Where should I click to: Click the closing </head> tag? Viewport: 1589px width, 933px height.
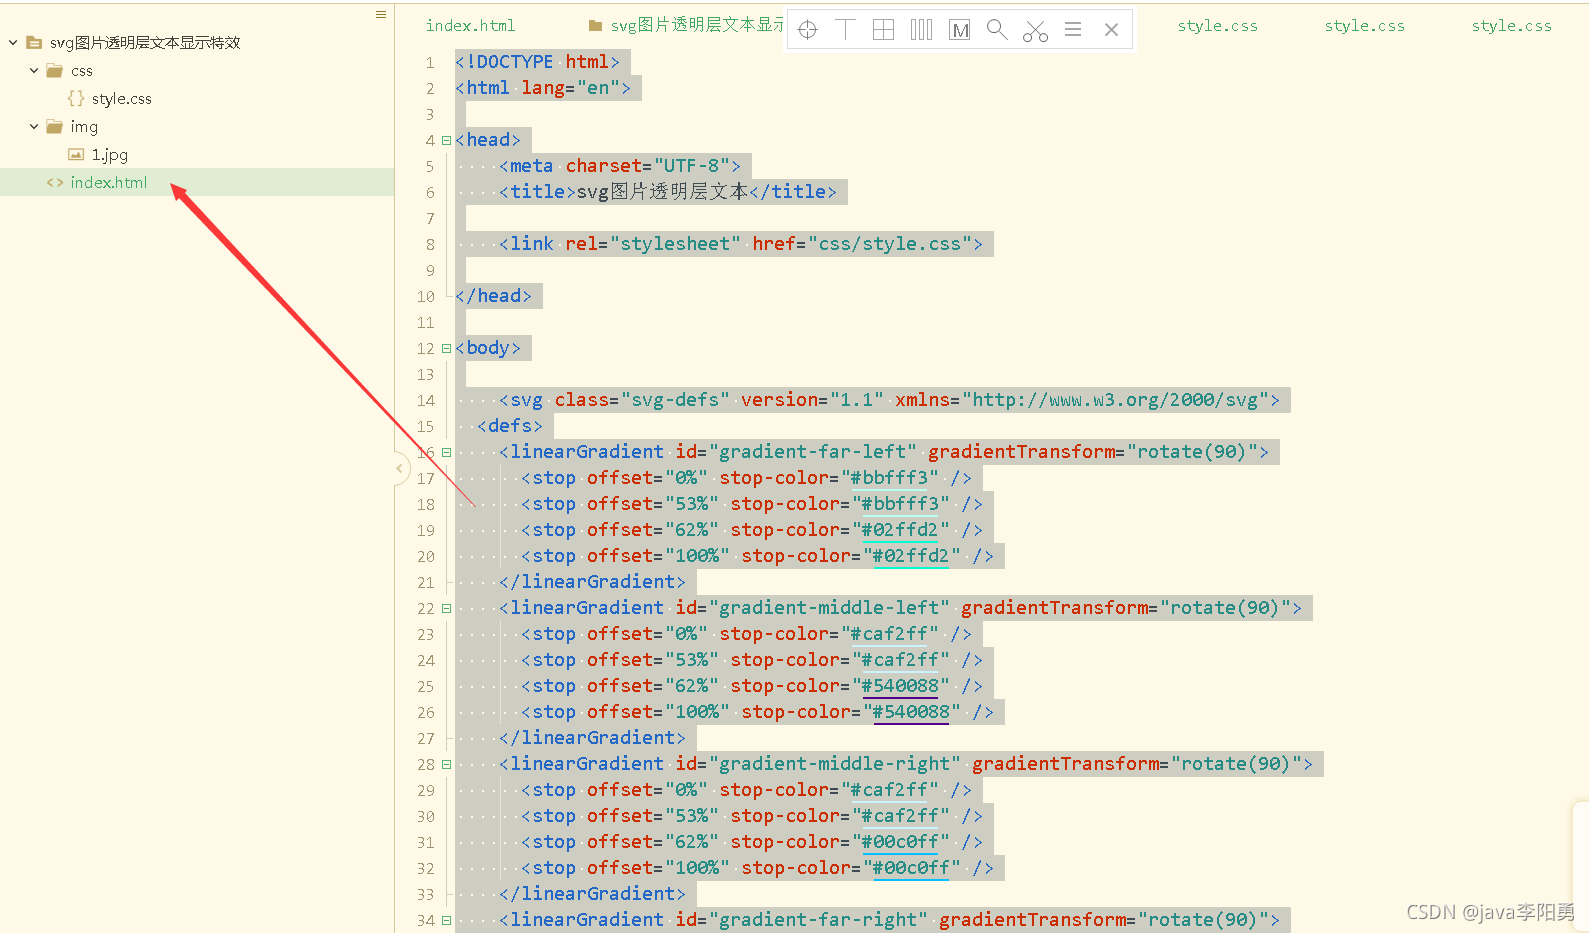point(493,296)
